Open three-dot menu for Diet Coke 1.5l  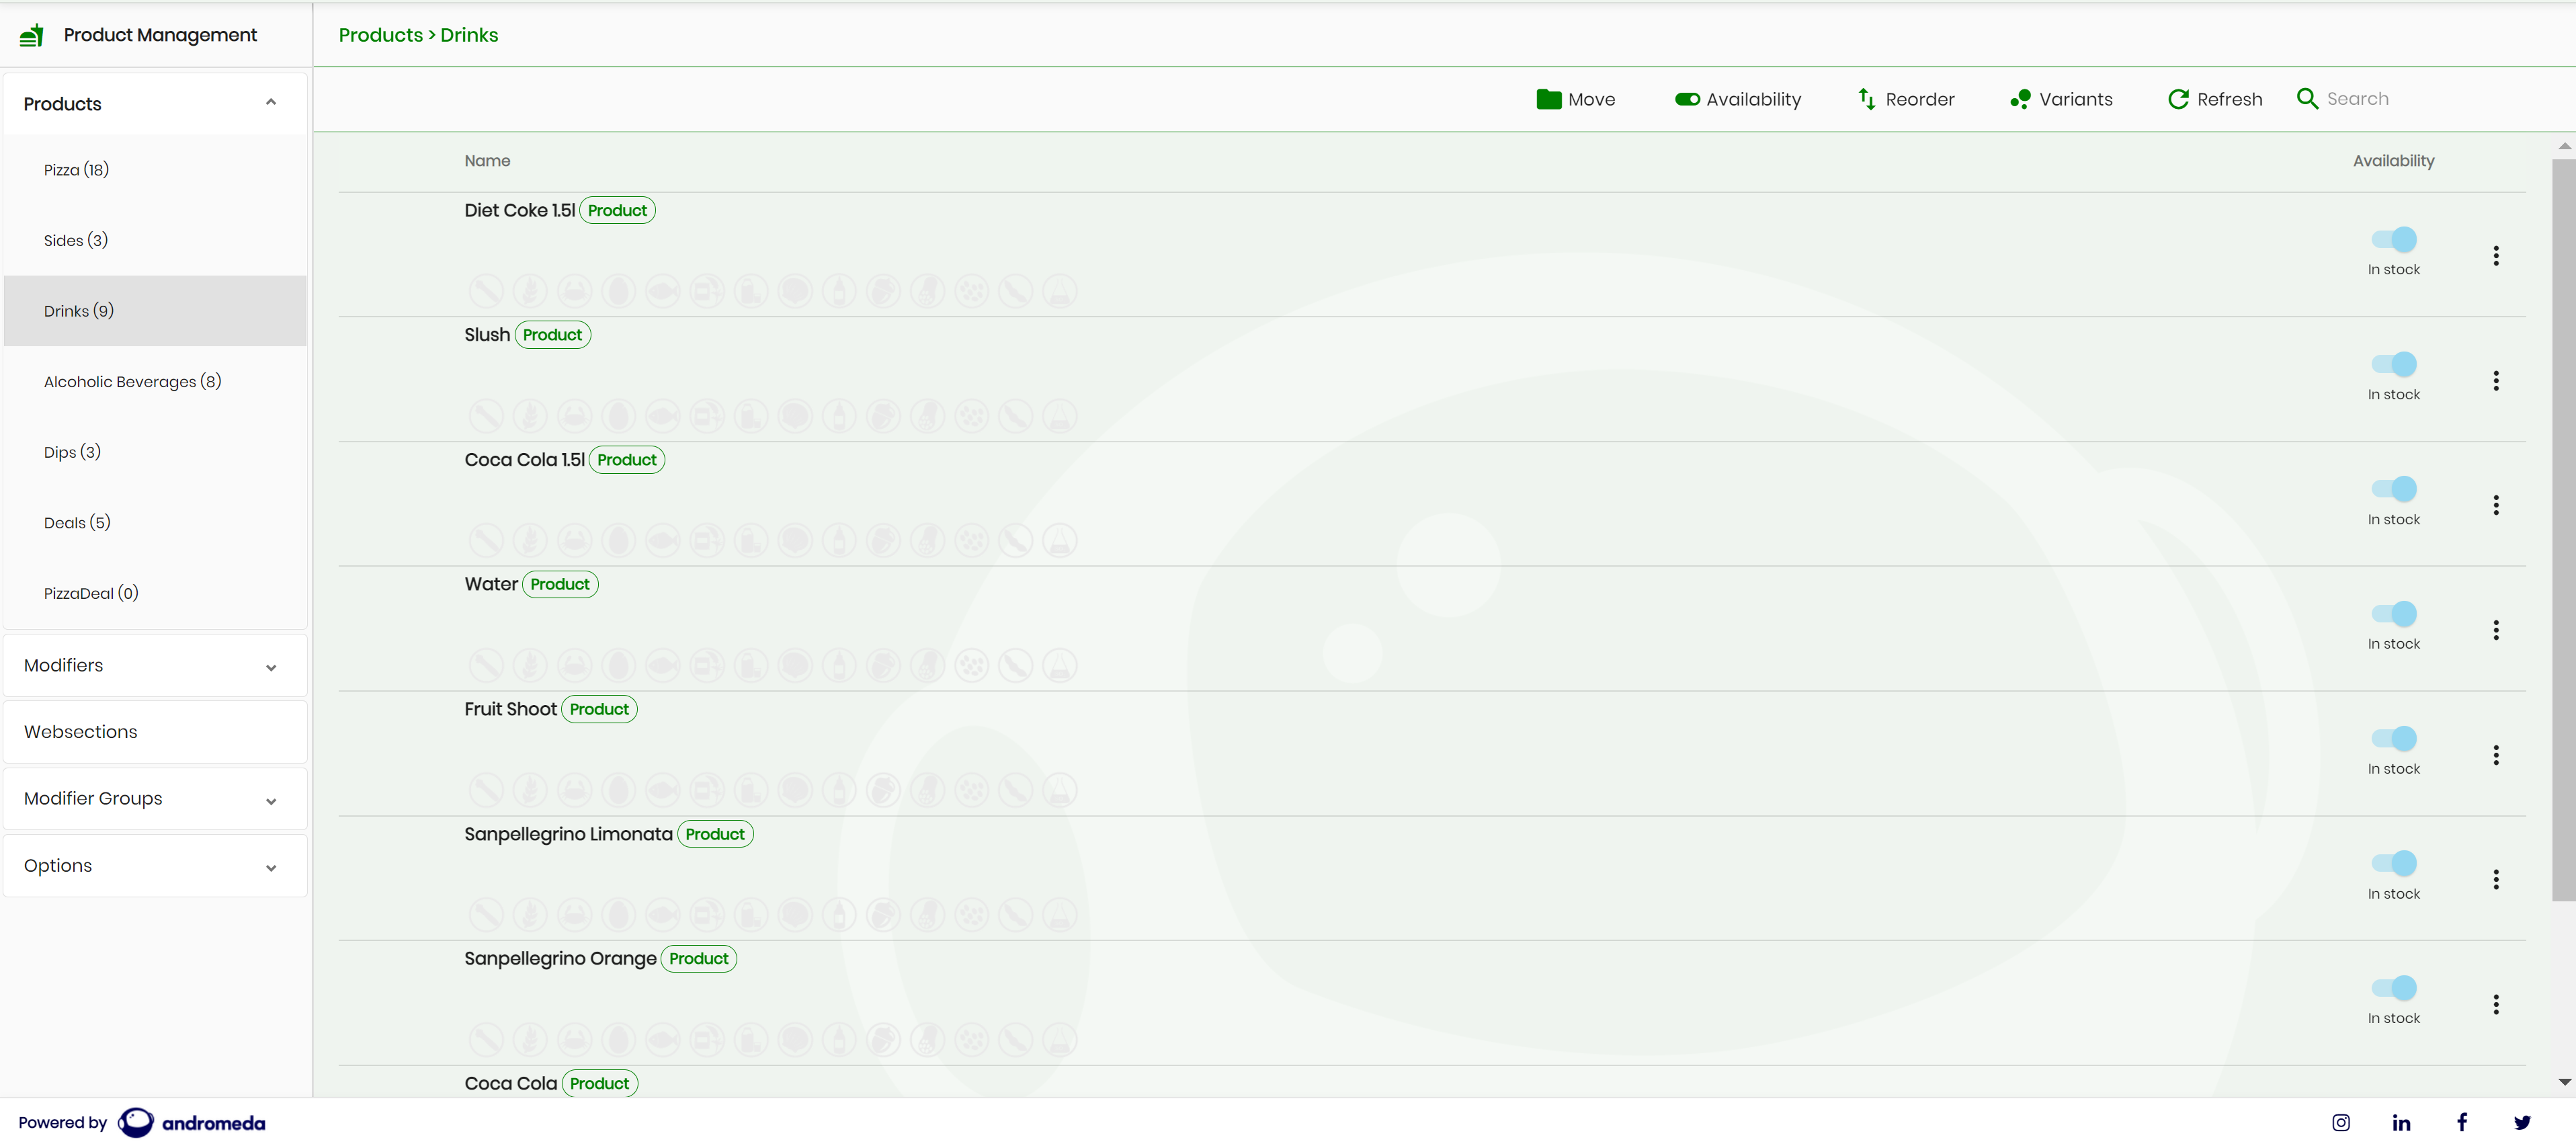(x=2495, y=256)
